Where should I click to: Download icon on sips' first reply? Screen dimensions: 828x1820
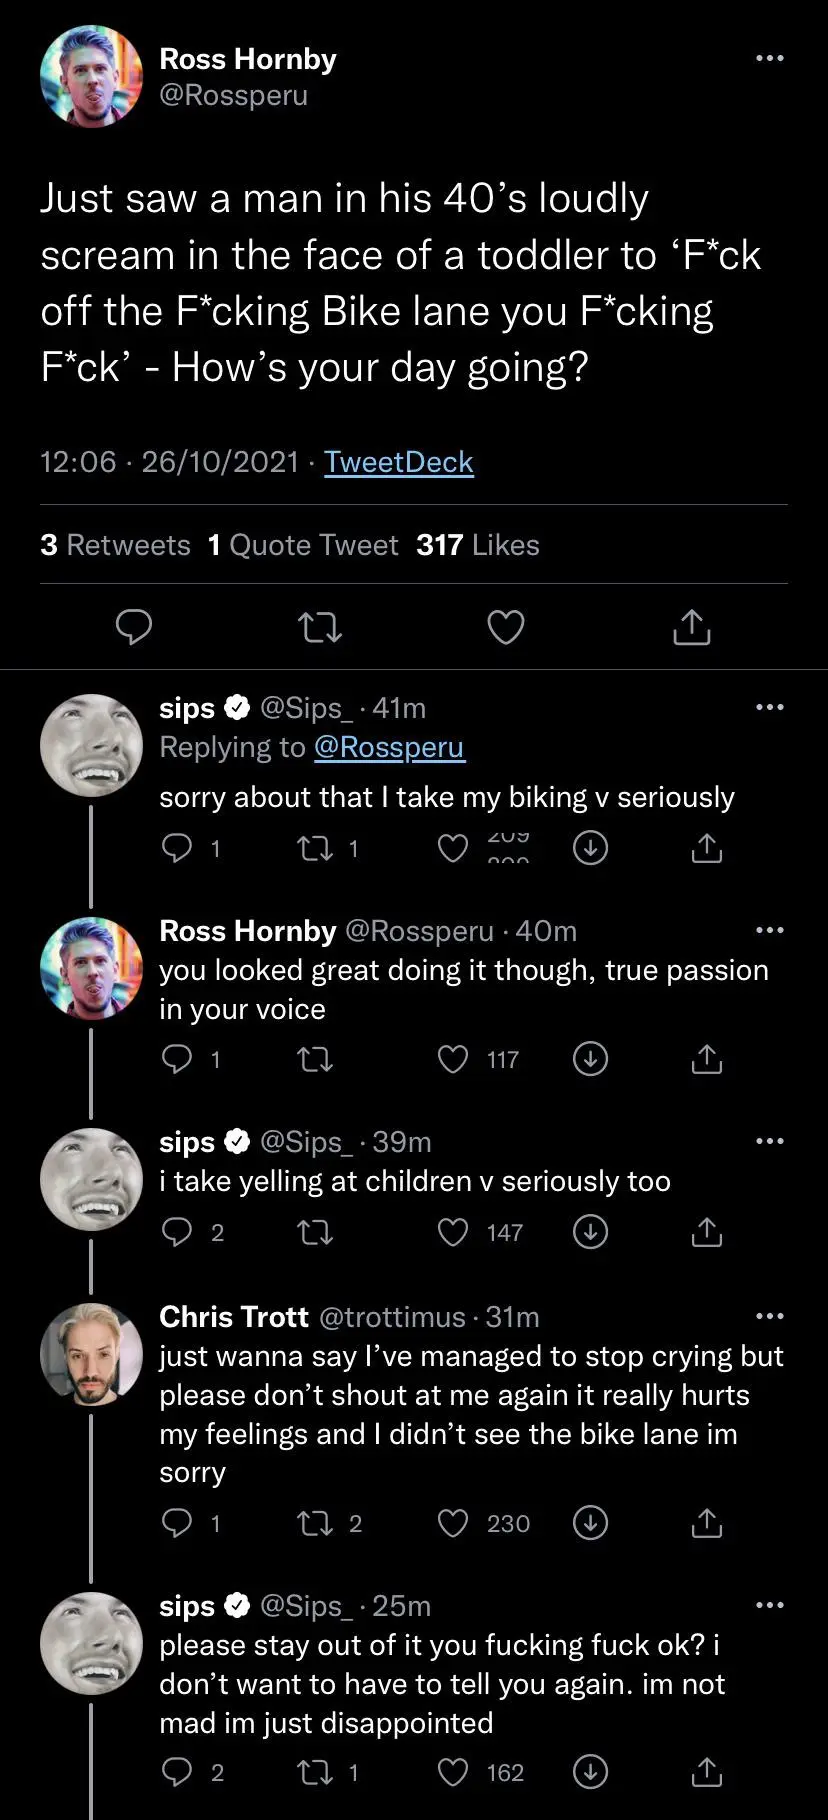[x=591, y=848]
